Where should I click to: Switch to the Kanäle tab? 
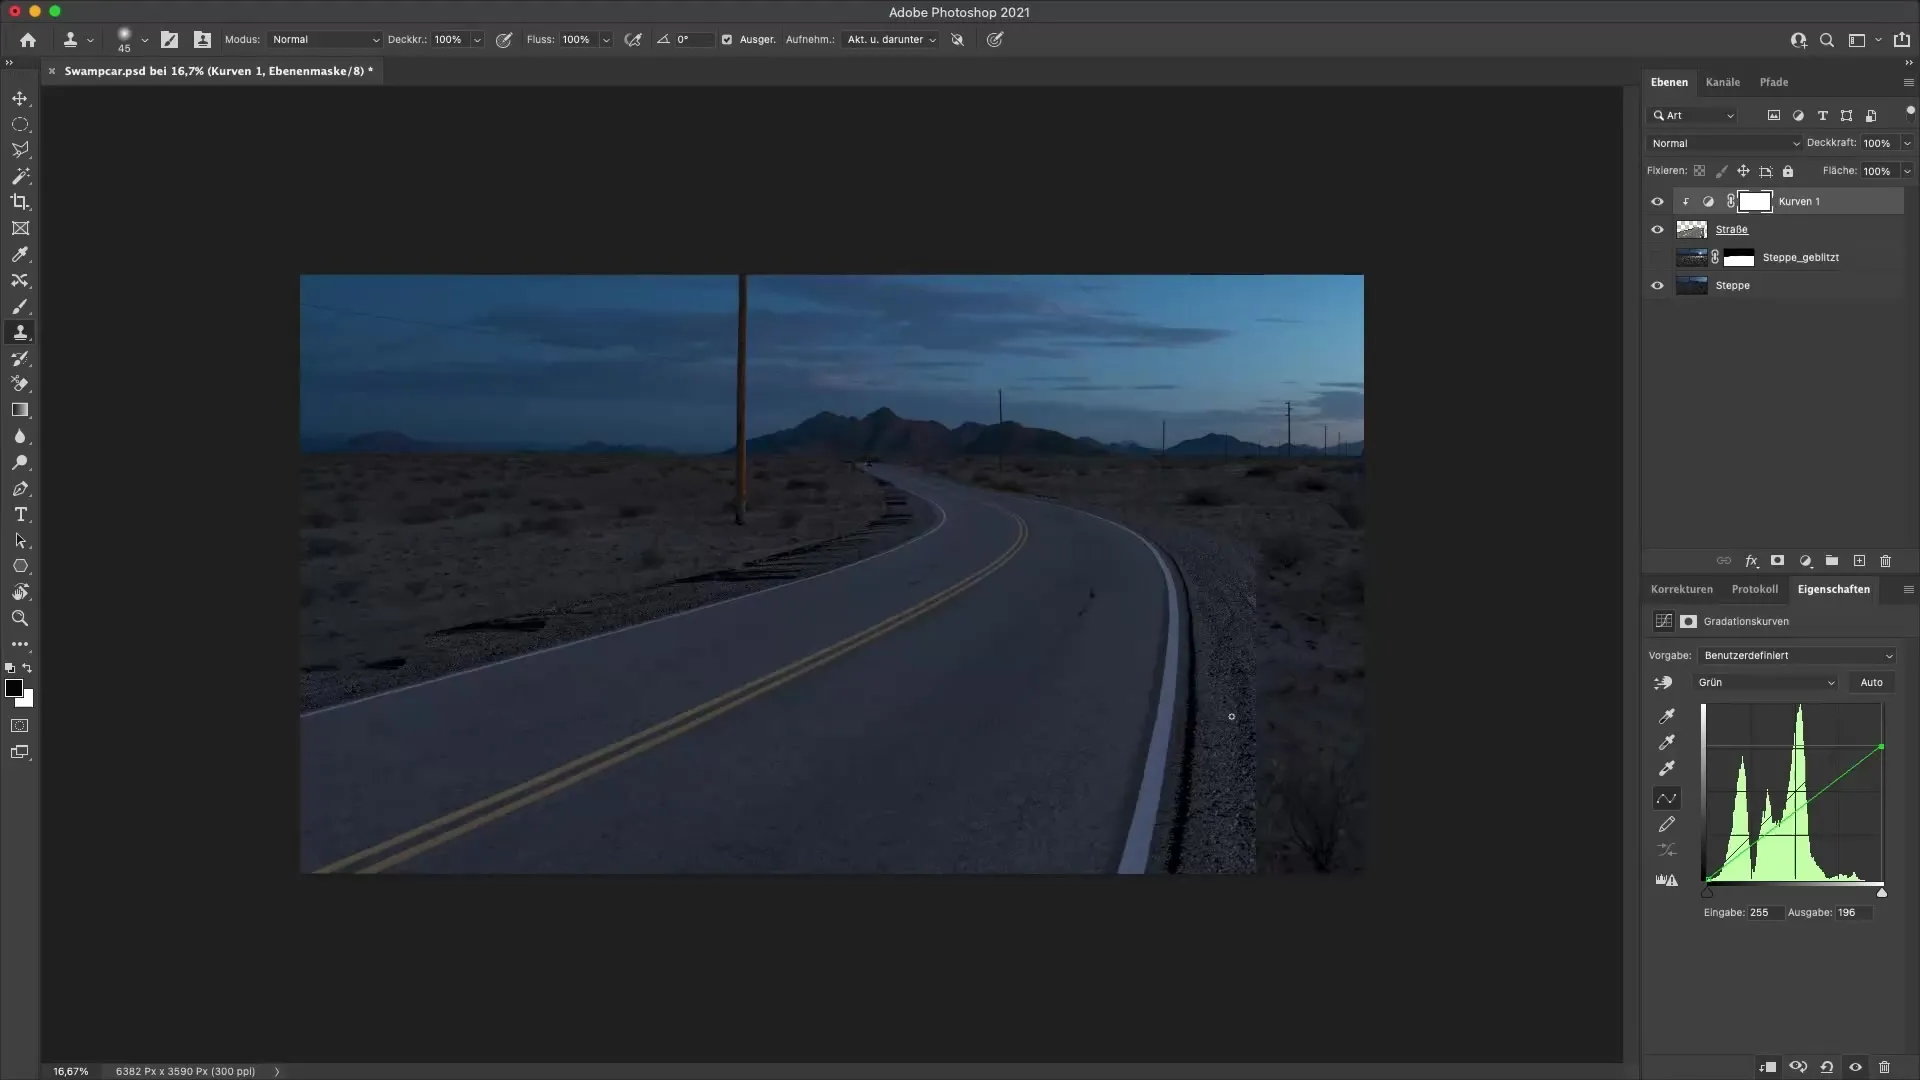(x=1722, y=82)
